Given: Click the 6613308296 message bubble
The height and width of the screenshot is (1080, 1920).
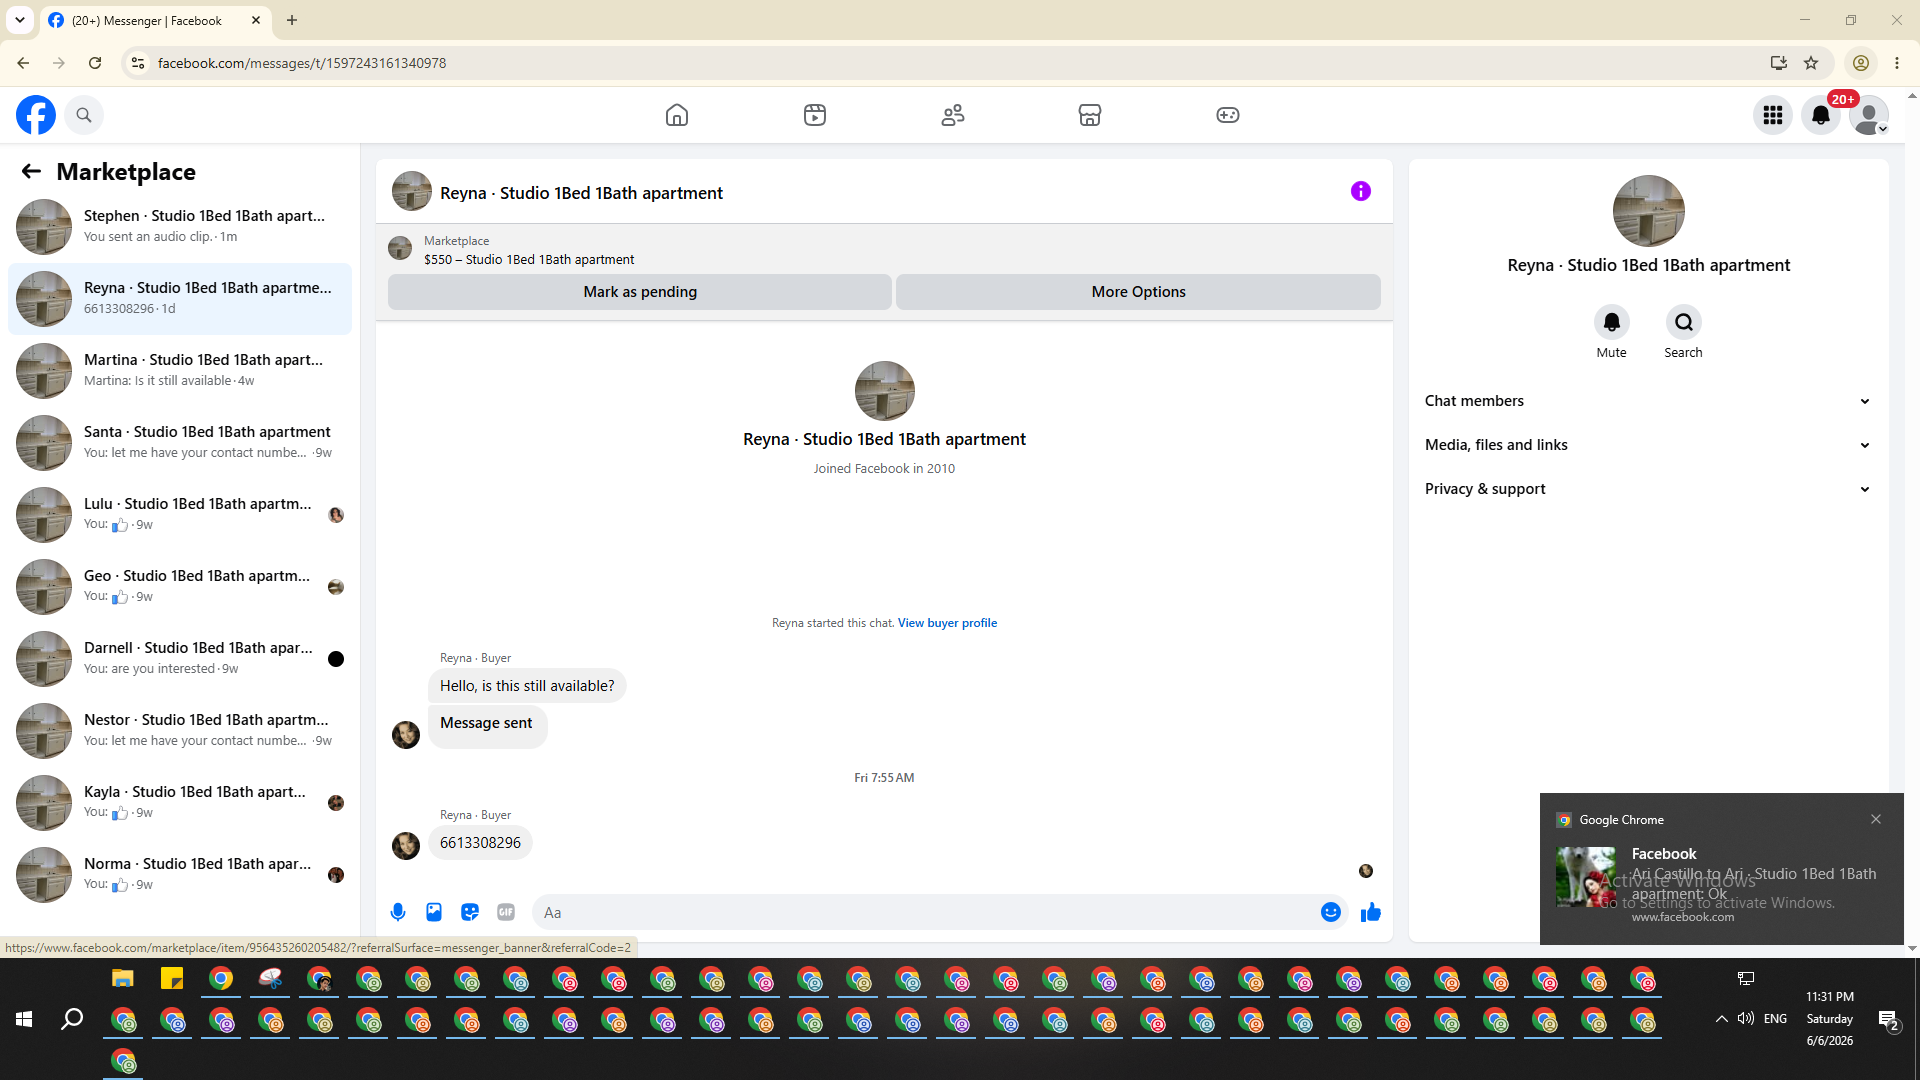Looking at the screenshot, I should pyautogui.click(x=480, y=843).
